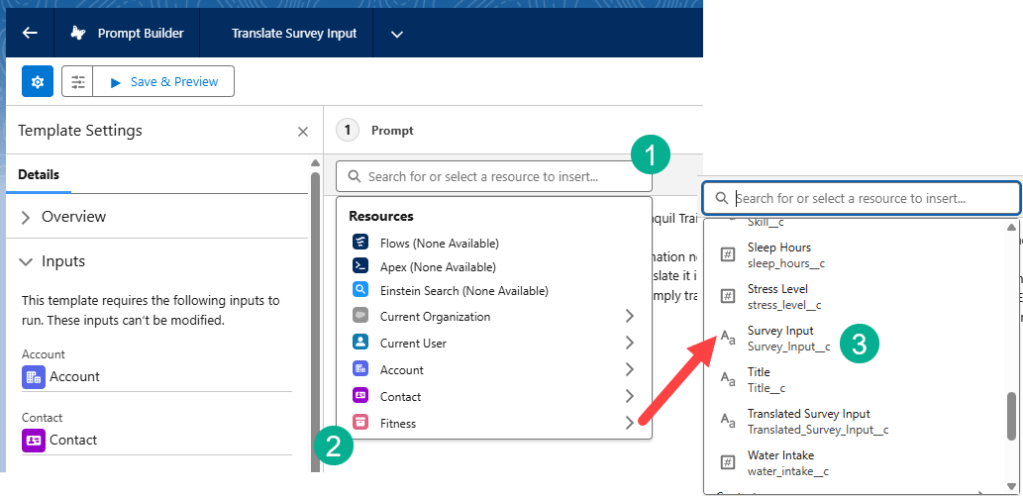Viewport: 1023px width, 496px height.
Task: Click the Fitness object icon
Action: pyautogui.click(x=360, y=423)
